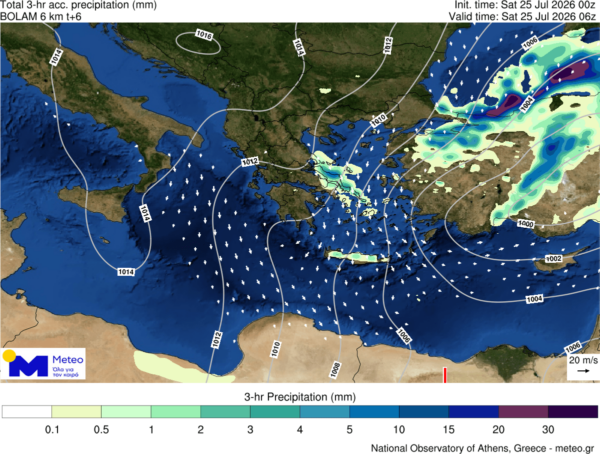Viewport: 600px width, 454px height.
Task: Click the 1002 isobar label near Cyprus
Action: (x=553, y=259)
